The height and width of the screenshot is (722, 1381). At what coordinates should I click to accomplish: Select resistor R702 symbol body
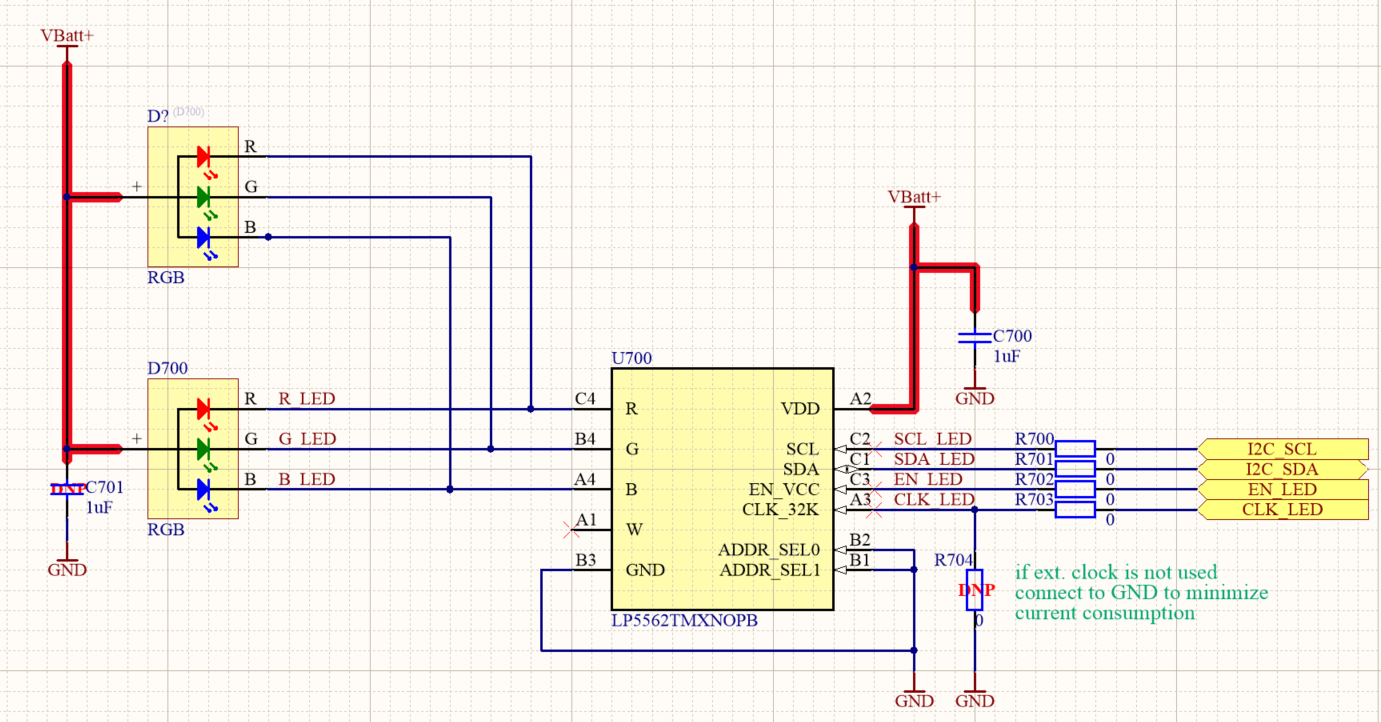coord(1075,489)
